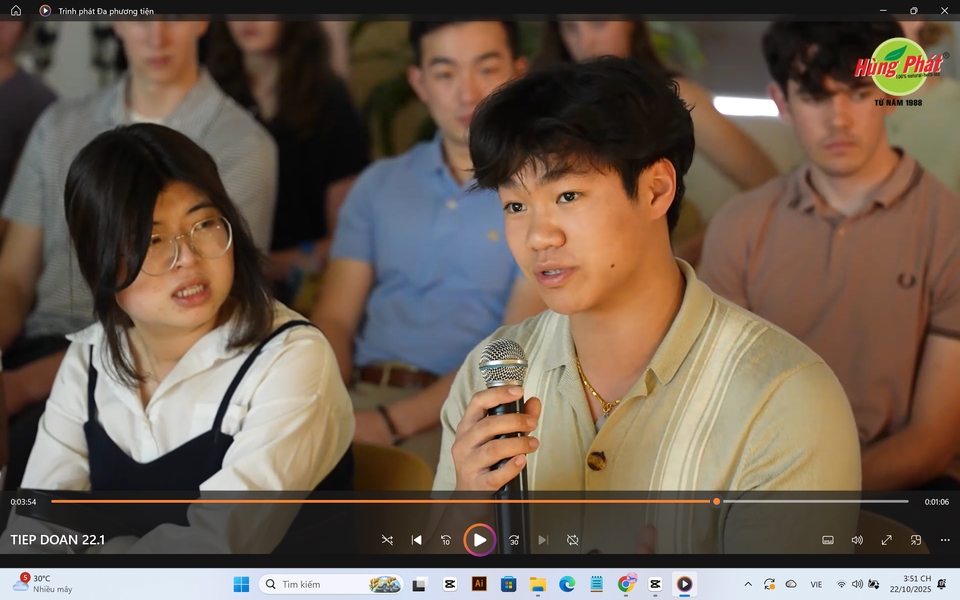Open the more options menu
This screenshot has width=960, height=600.
tap(945, 540)
